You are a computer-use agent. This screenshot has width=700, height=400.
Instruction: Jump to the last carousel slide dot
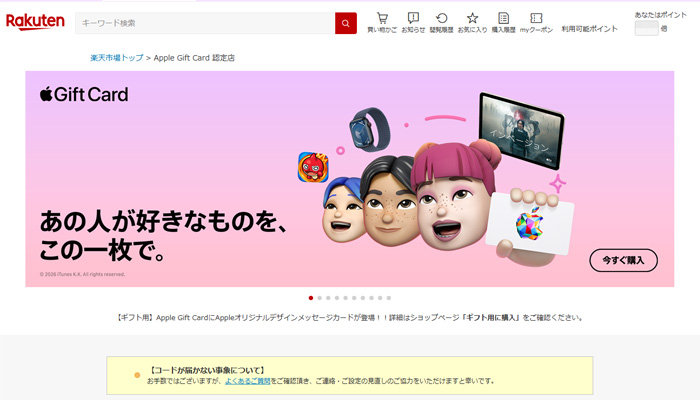point(389,298)
